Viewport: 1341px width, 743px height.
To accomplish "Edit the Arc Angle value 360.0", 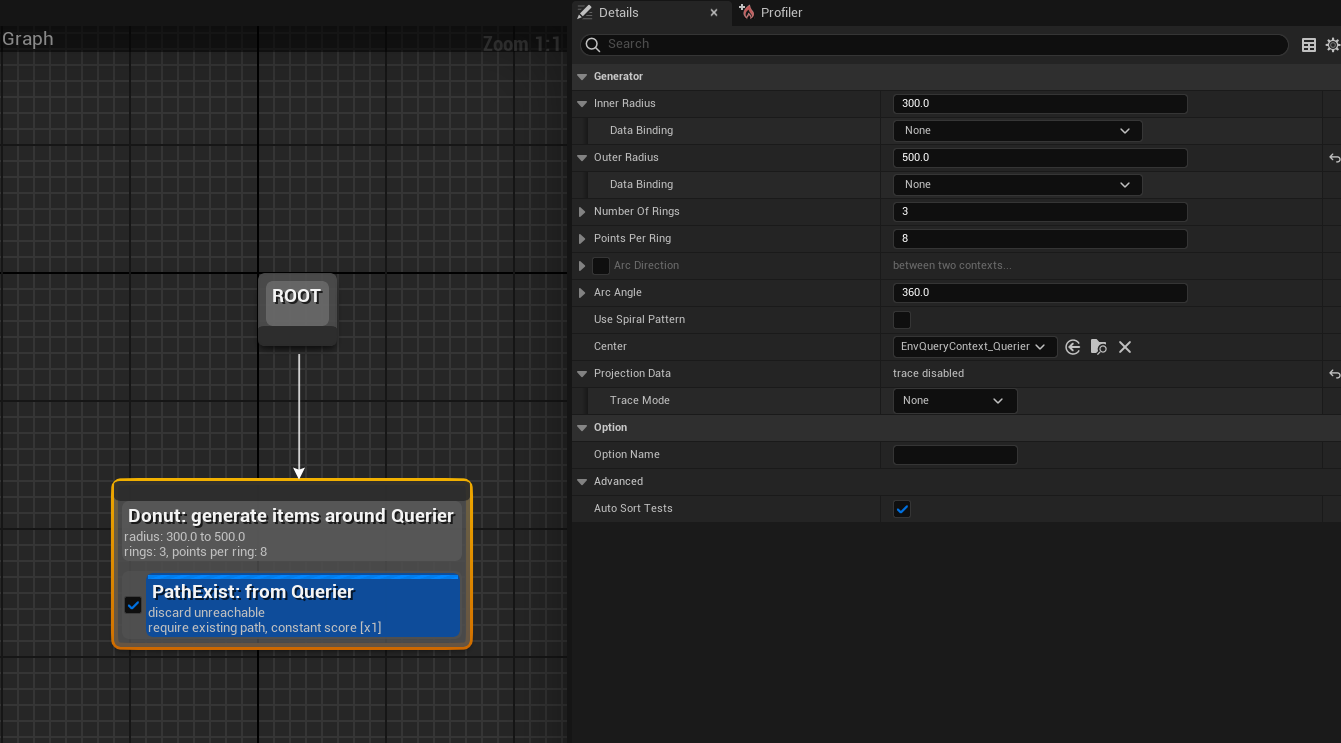I will [x=1040, y=293].
